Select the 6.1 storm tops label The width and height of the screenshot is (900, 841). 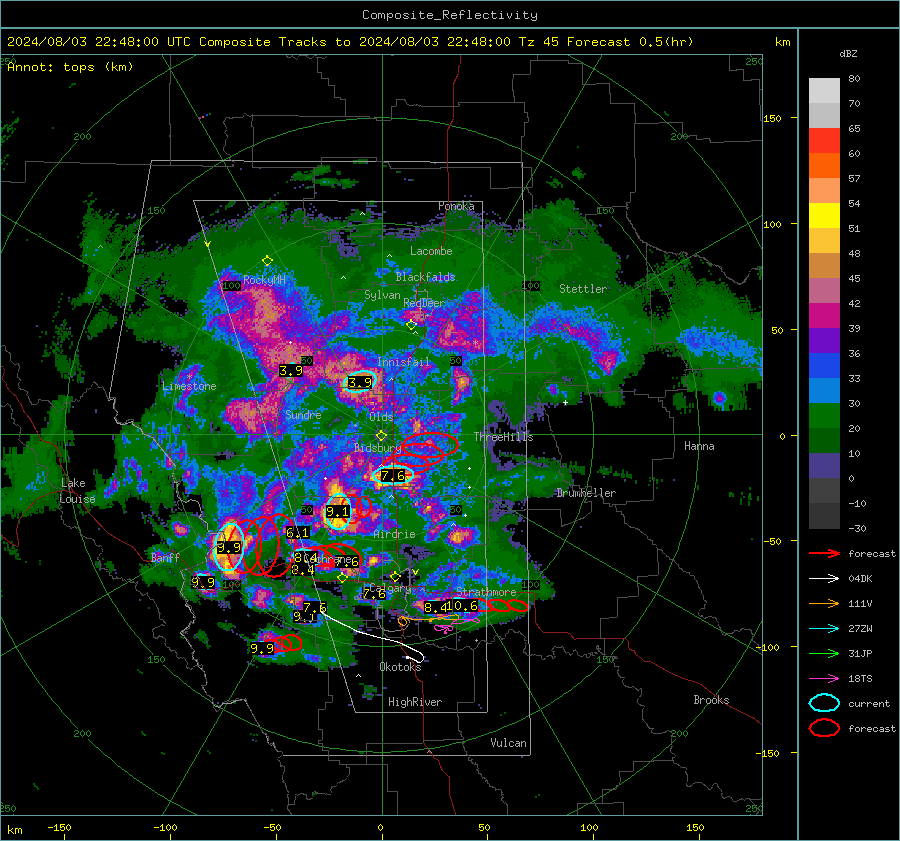(x=297, y=533)
